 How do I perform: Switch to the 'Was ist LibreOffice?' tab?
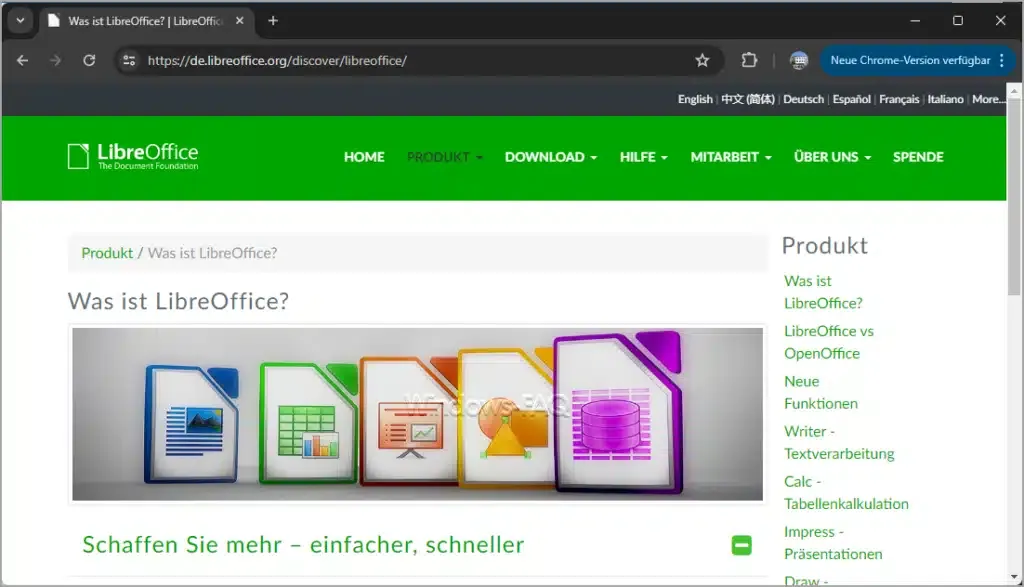coord(140,19)
